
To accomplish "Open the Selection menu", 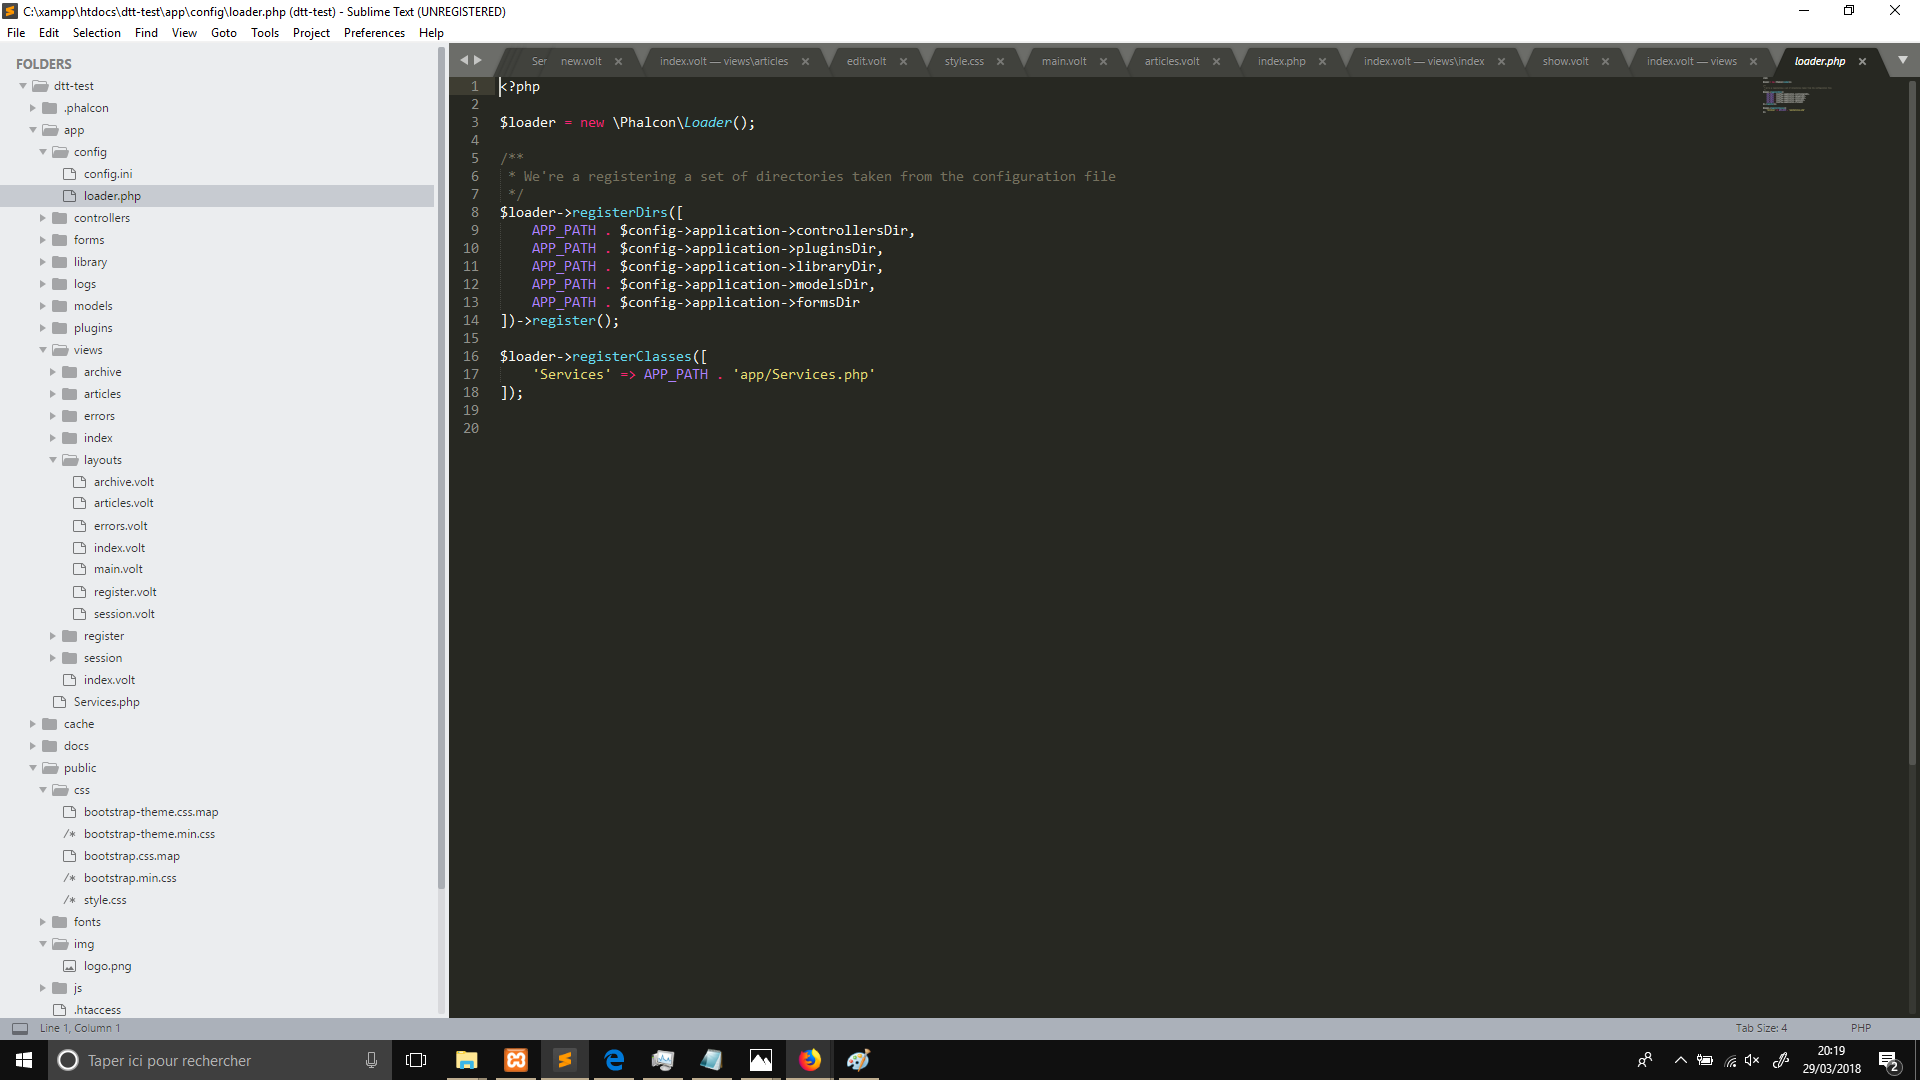I will (96, 33).
